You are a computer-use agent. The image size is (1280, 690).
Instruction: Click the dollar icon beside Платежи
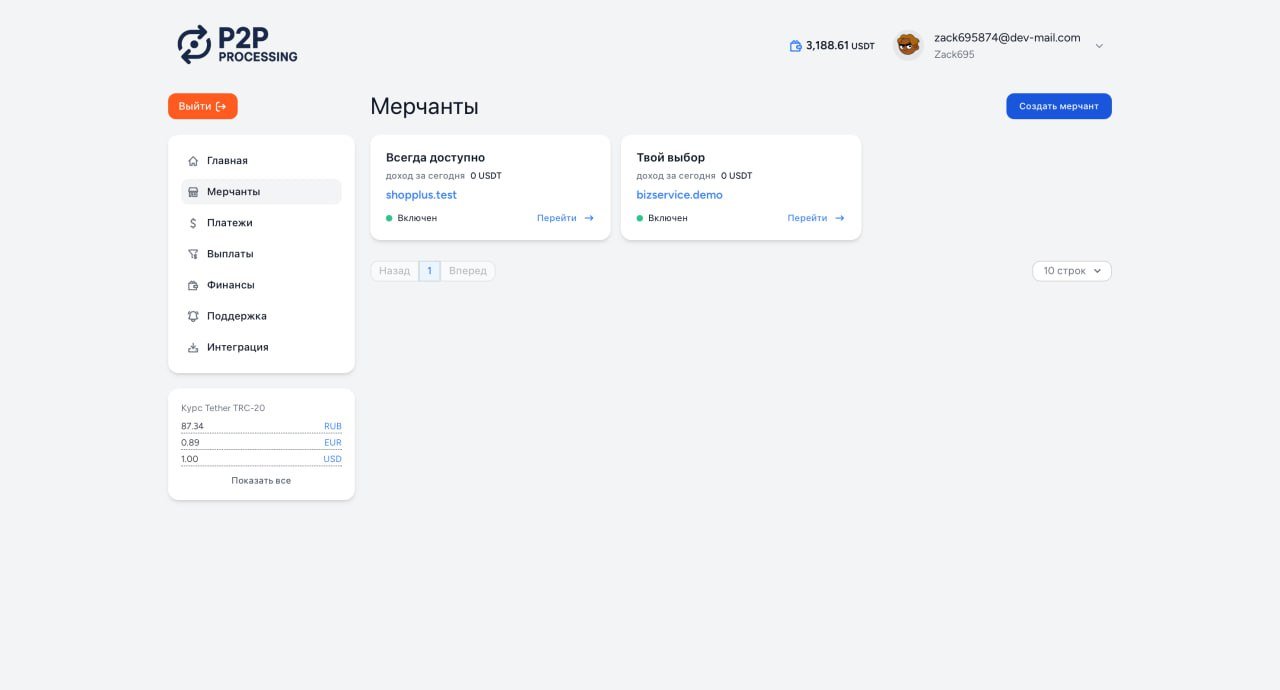click(x=193, y=223)
